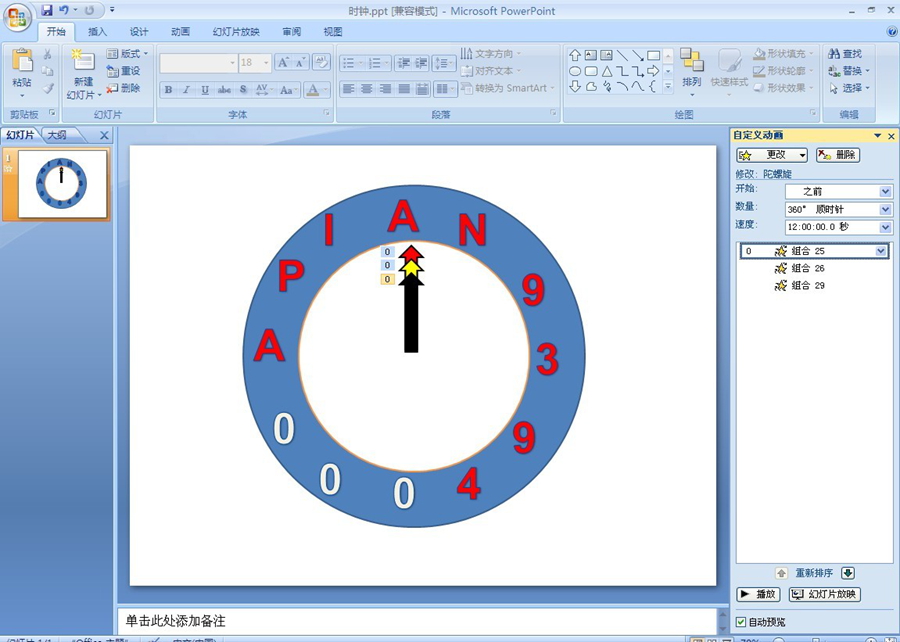This screenshot has height=642, width=900.
Task: Select the up-arrow shape in shapes gallery
Action: pyautogui.click(x=575, y=56)
